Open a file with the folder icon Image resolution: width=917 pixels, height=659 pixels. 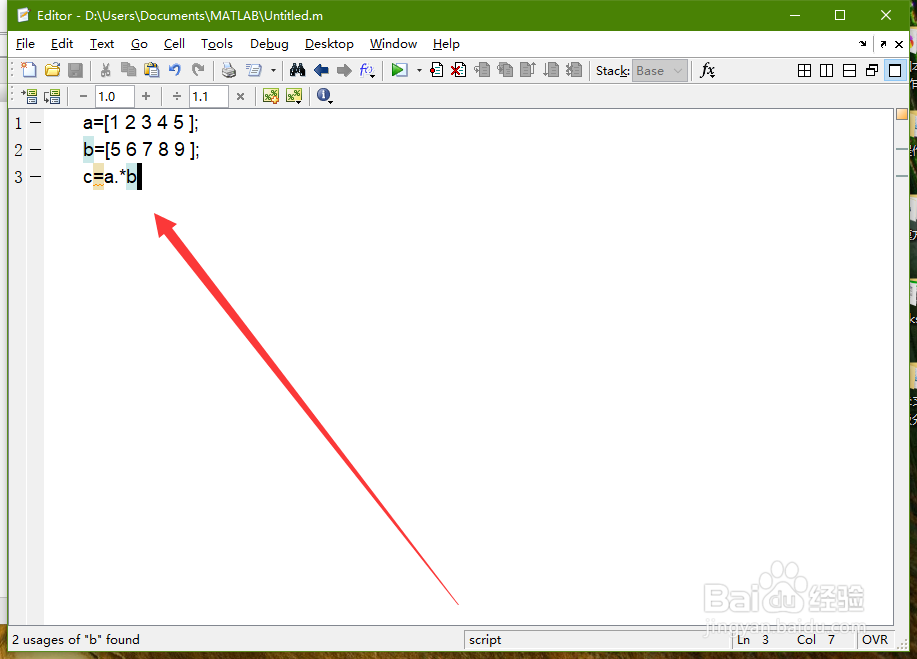[52, 70]
